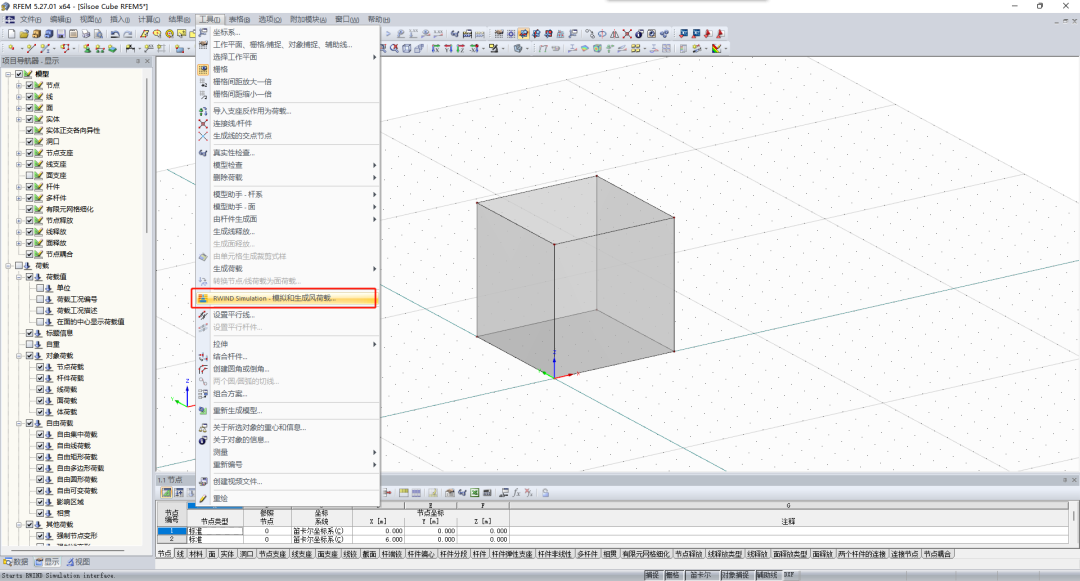Image resolution: width=1080 pixels, height=581 pixels.
Task: Click the Excel export icon in table toolbar
Action: [475, 493]
